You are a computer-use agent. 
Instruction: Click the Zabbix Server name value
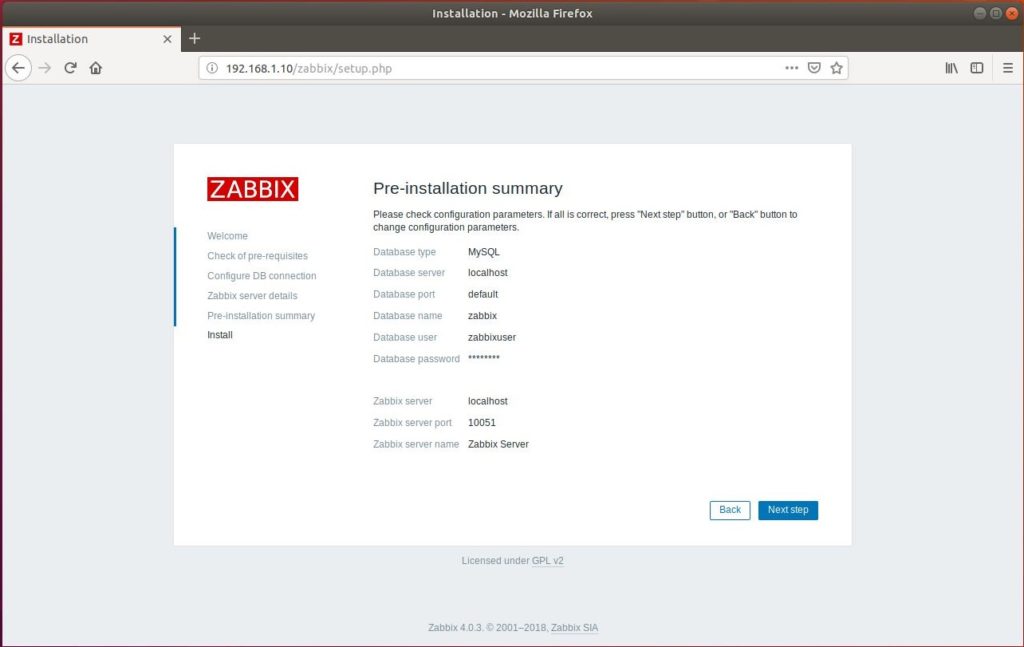pos(498,445)
